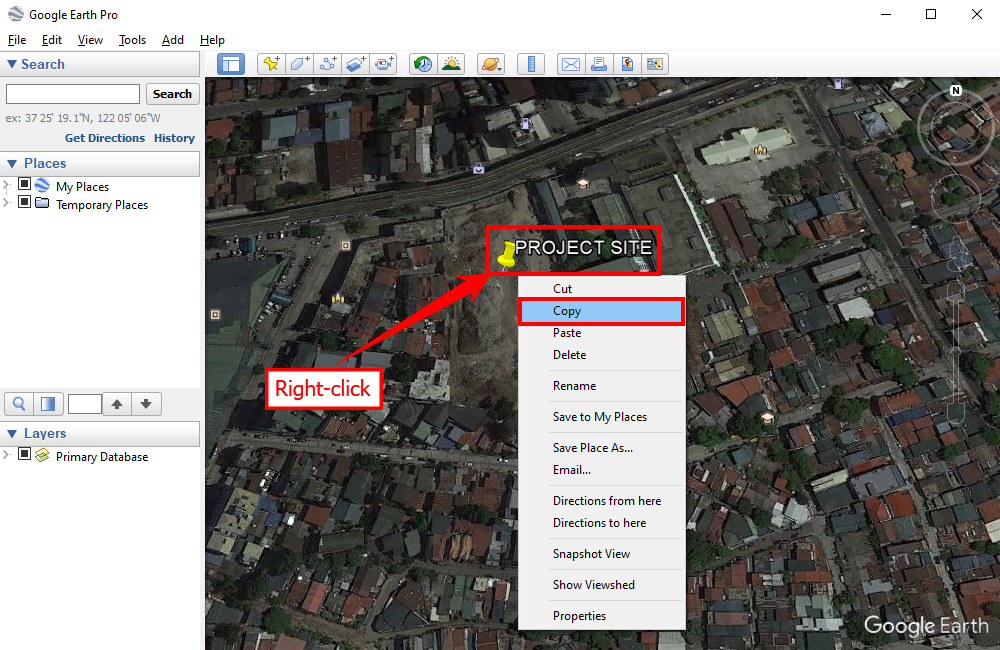
Task: Click the zoom slider handle on the map
Action: [955, 351]
